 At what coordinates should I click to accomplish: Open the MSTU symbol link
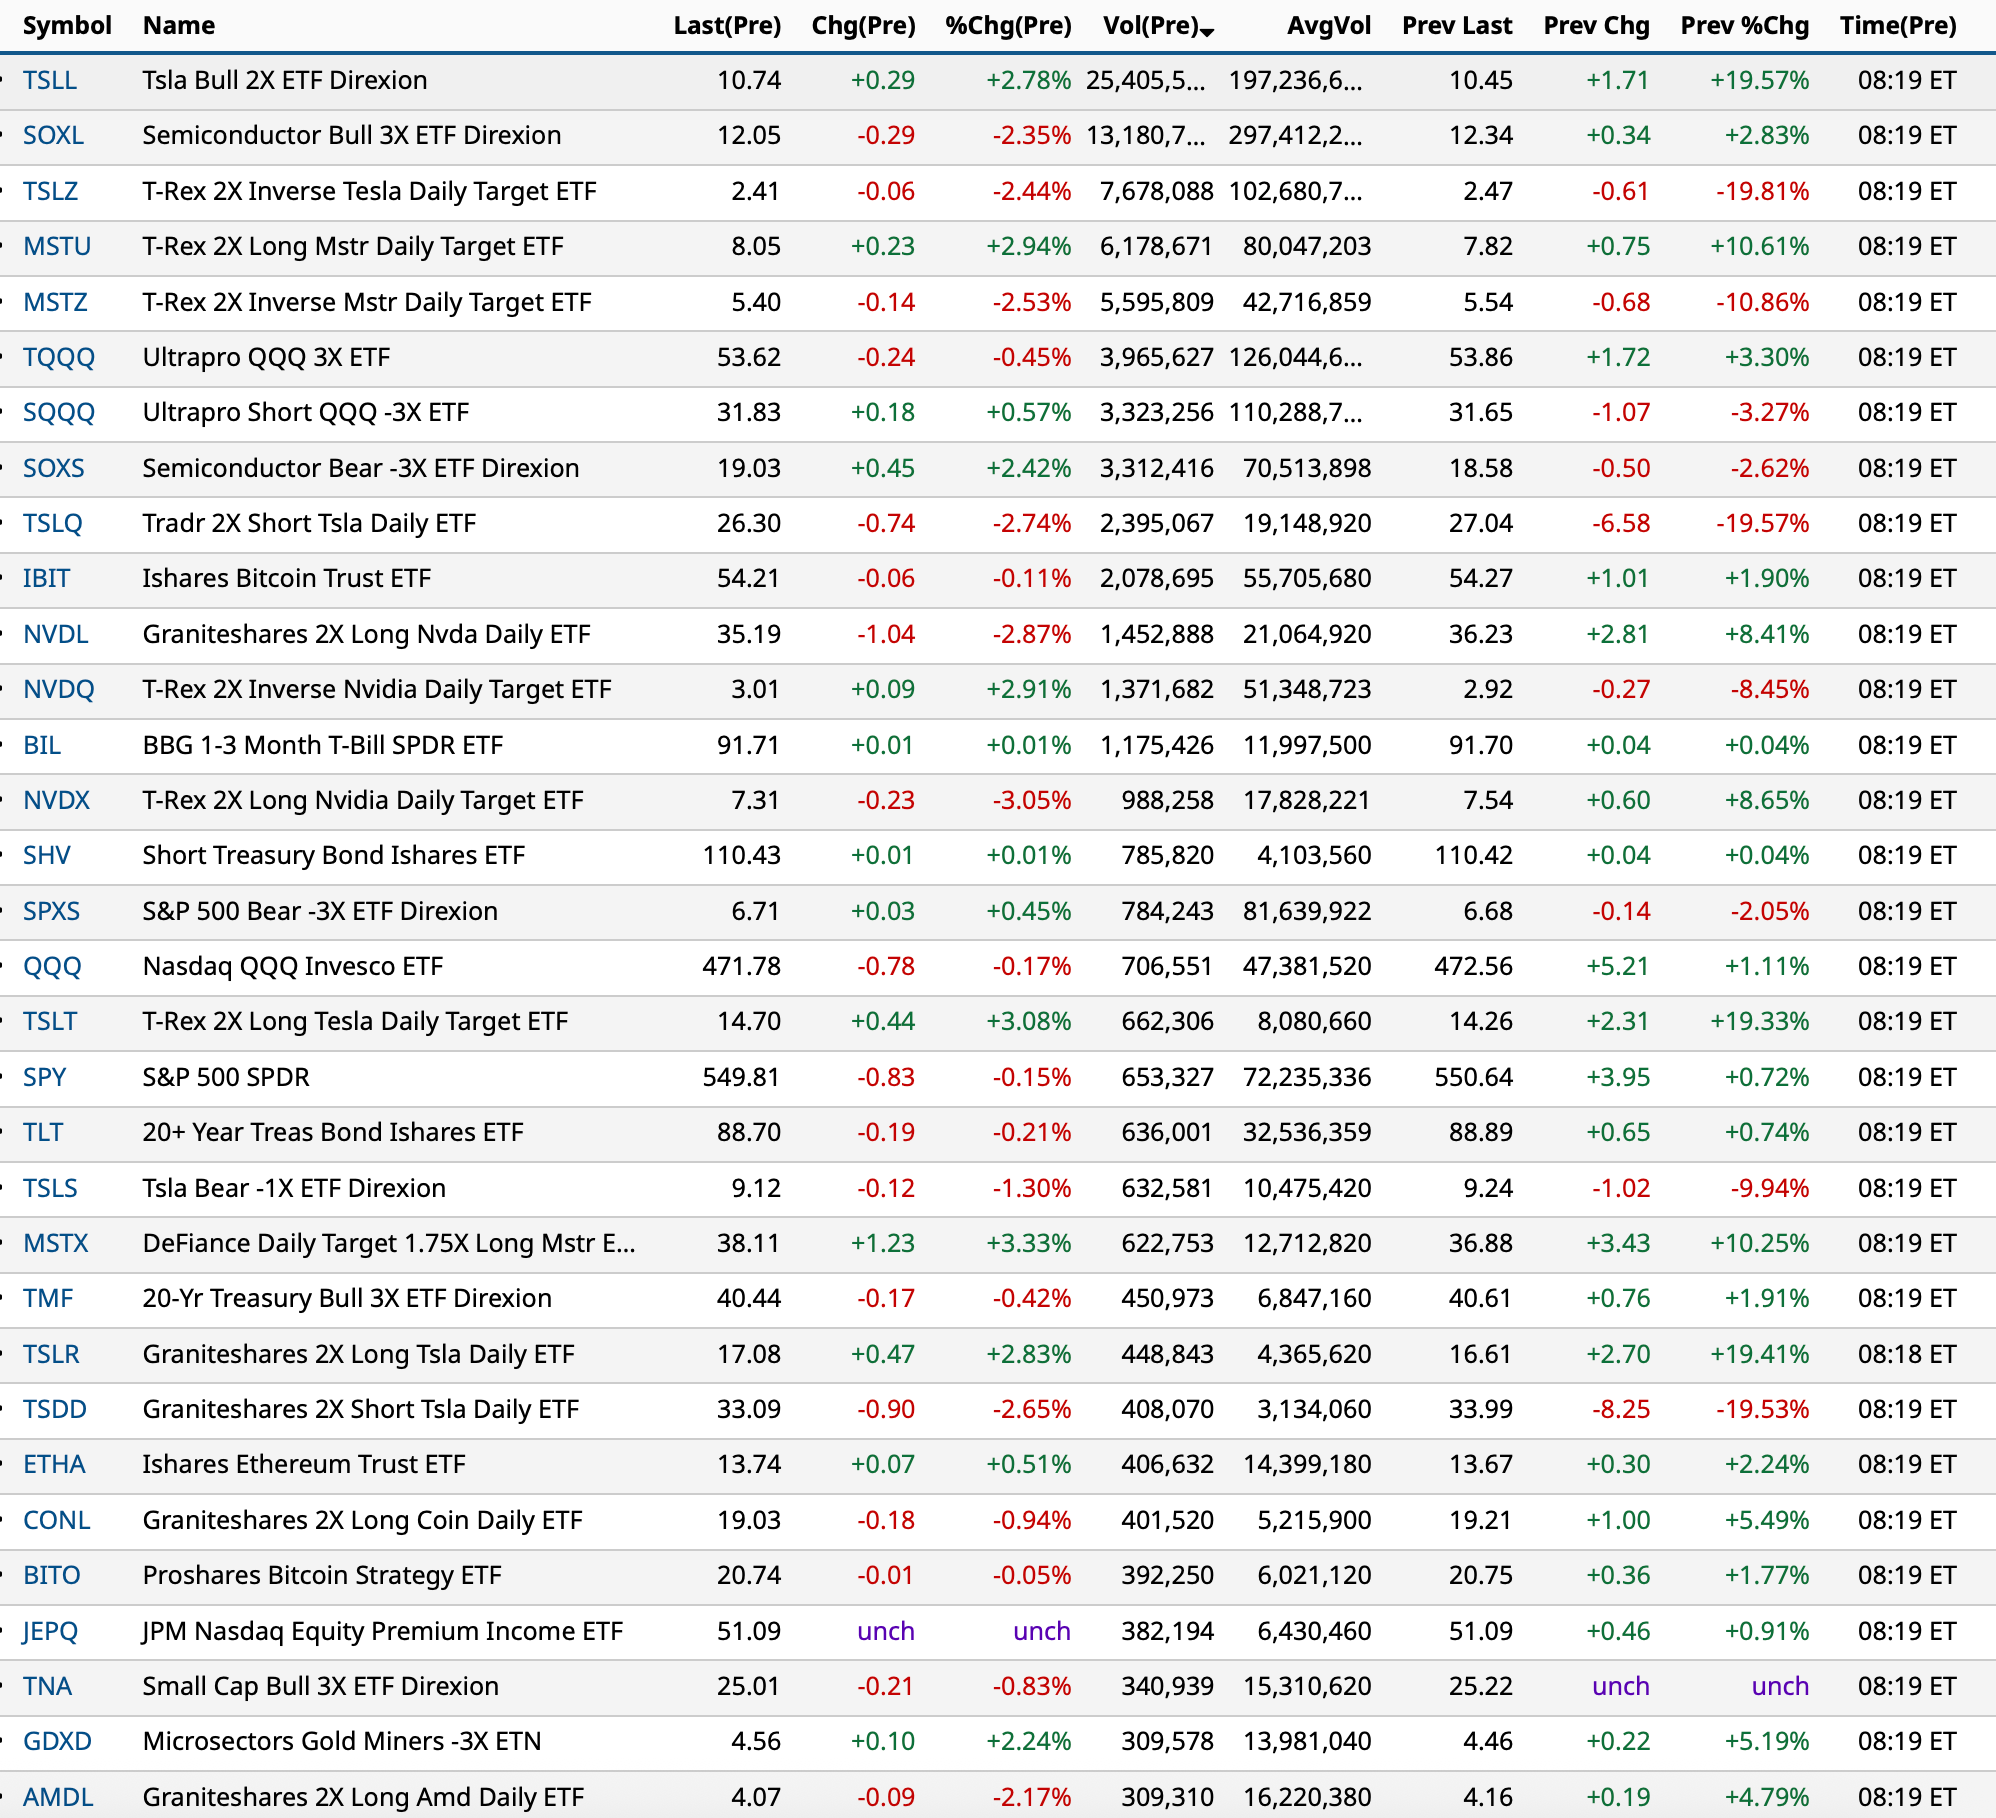57,246
